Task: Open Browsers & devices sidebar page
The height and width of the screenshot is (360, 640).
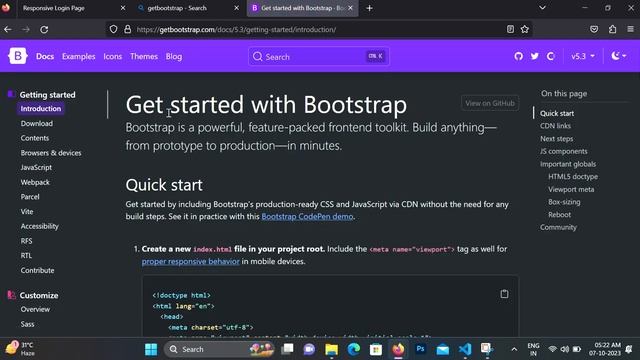Action: click(x=51, y=153)
